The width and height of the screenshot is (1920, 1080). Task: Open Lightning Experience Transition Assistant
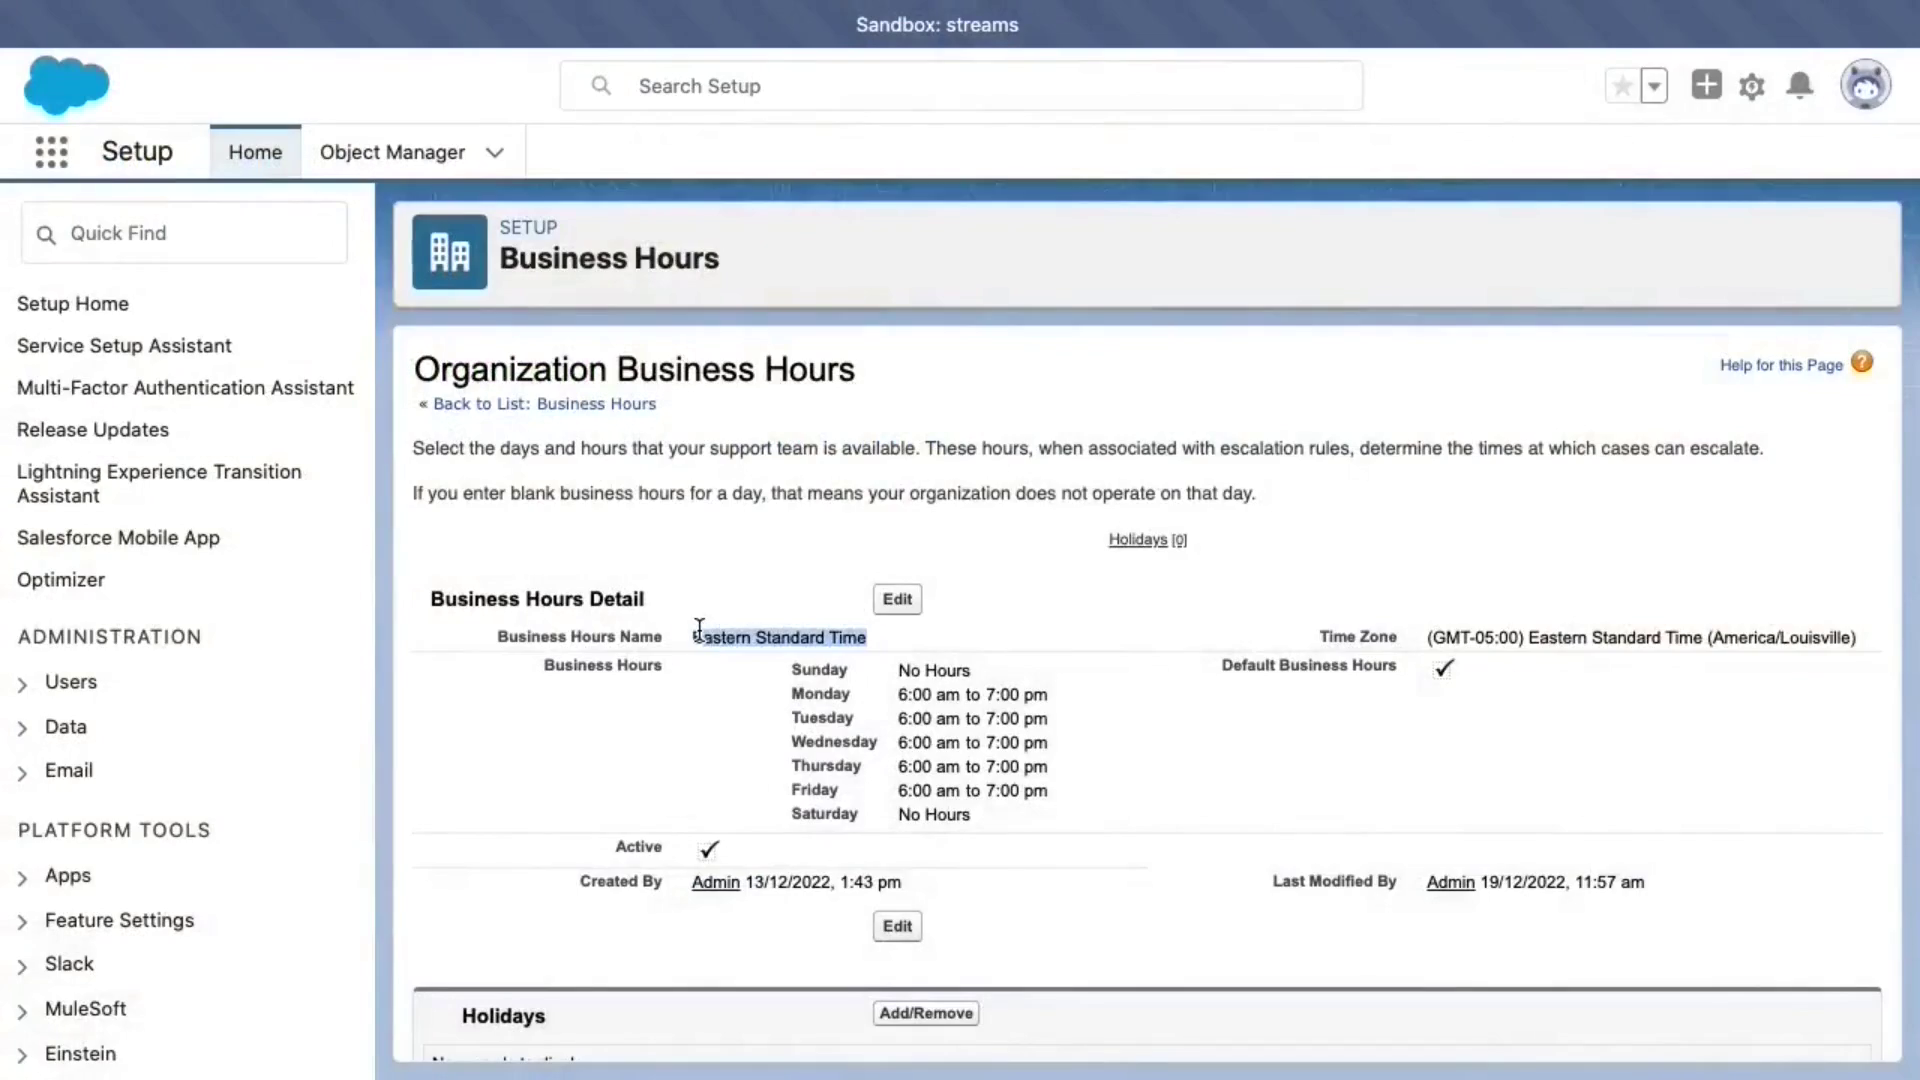[159, 484]
